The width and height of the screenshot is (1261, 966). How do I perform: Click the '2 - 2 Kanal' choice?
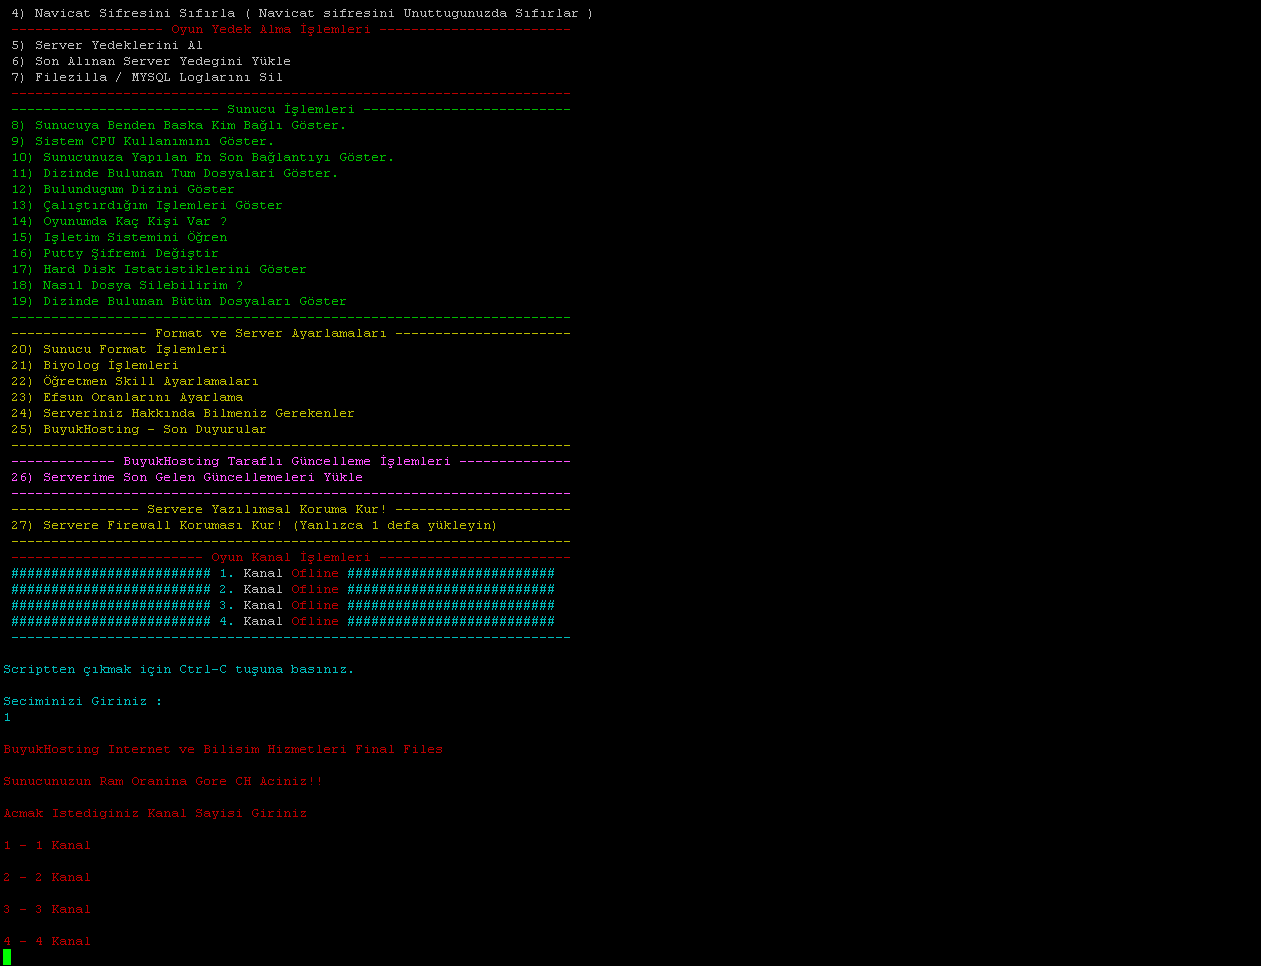[x=47, y=877]
